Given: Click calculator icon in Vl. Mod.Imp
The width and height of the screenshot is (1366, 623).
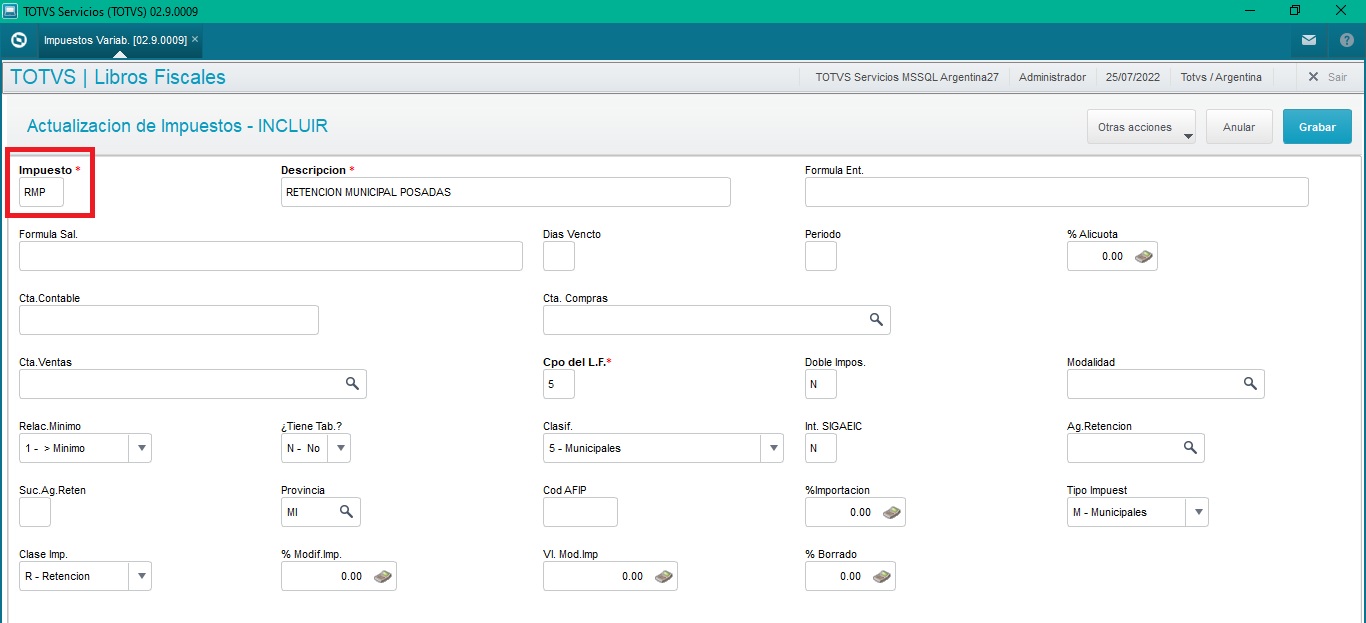Looking at the screenshot, I should pos(663,576).
